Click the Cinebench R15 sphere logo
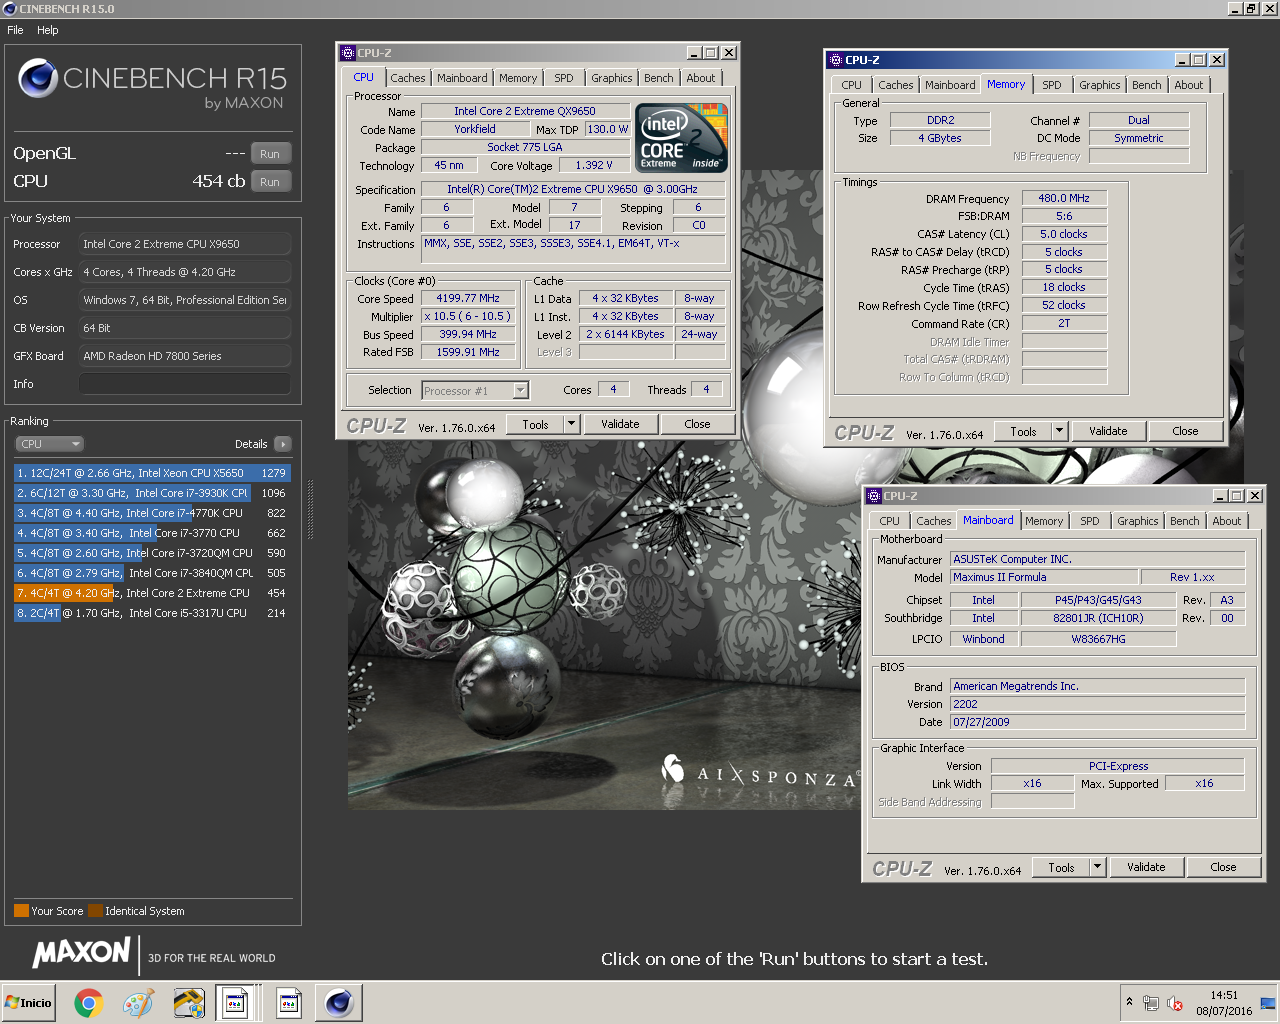 [x=38, y=78]
